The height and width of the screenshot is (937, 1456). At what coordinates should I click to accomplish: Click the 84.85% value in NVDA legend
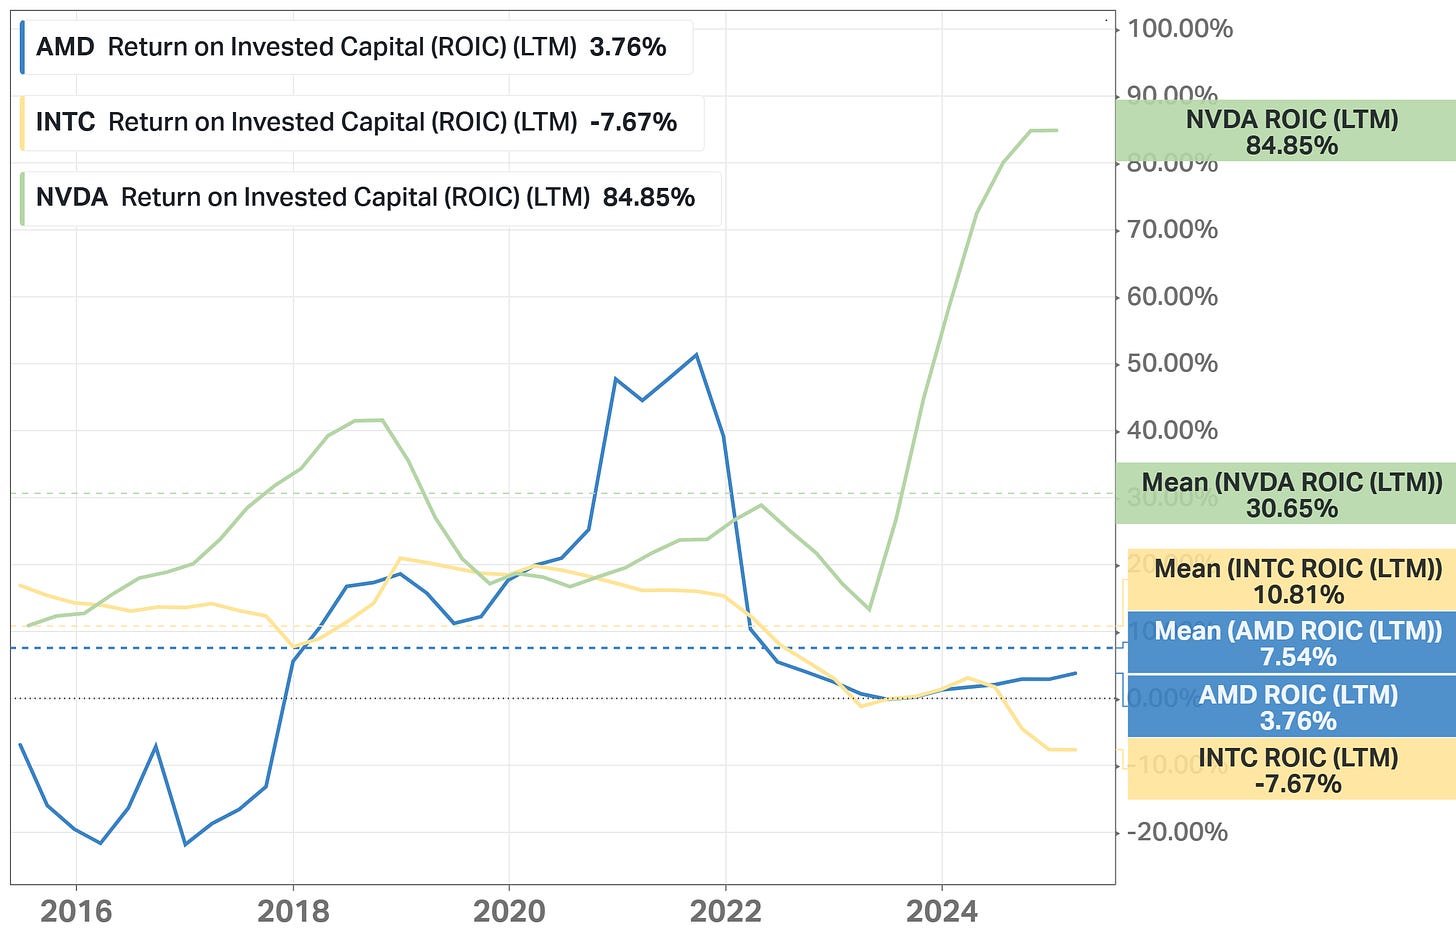649,197
